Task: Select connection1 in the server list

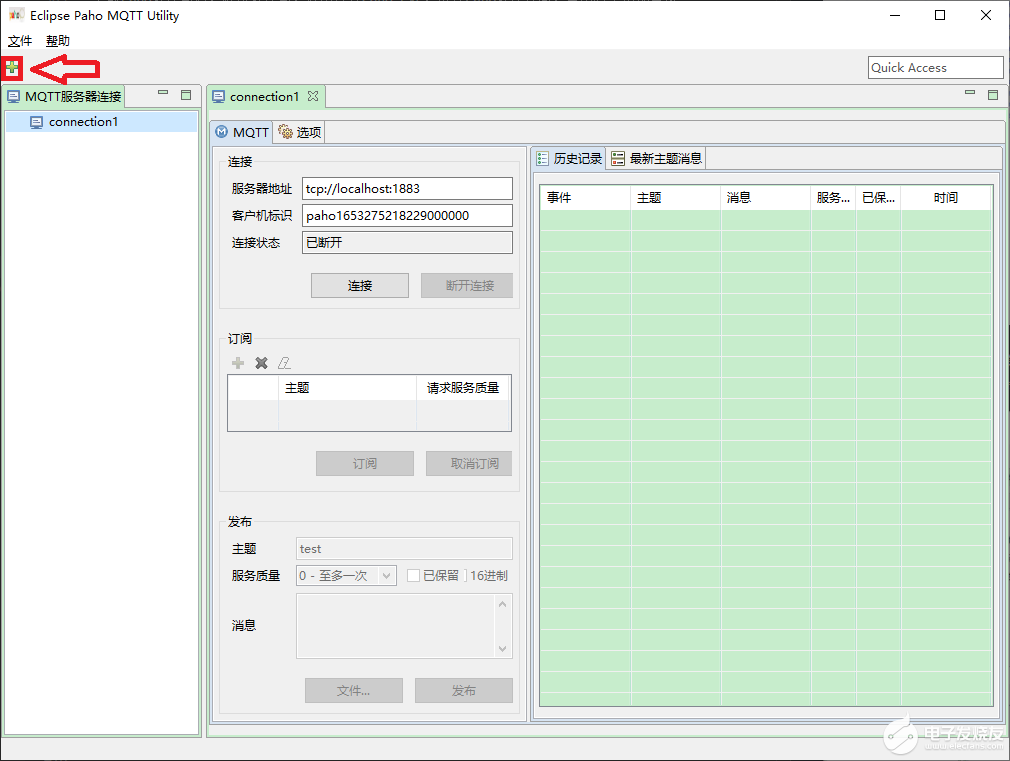Action: pos(83,122)
